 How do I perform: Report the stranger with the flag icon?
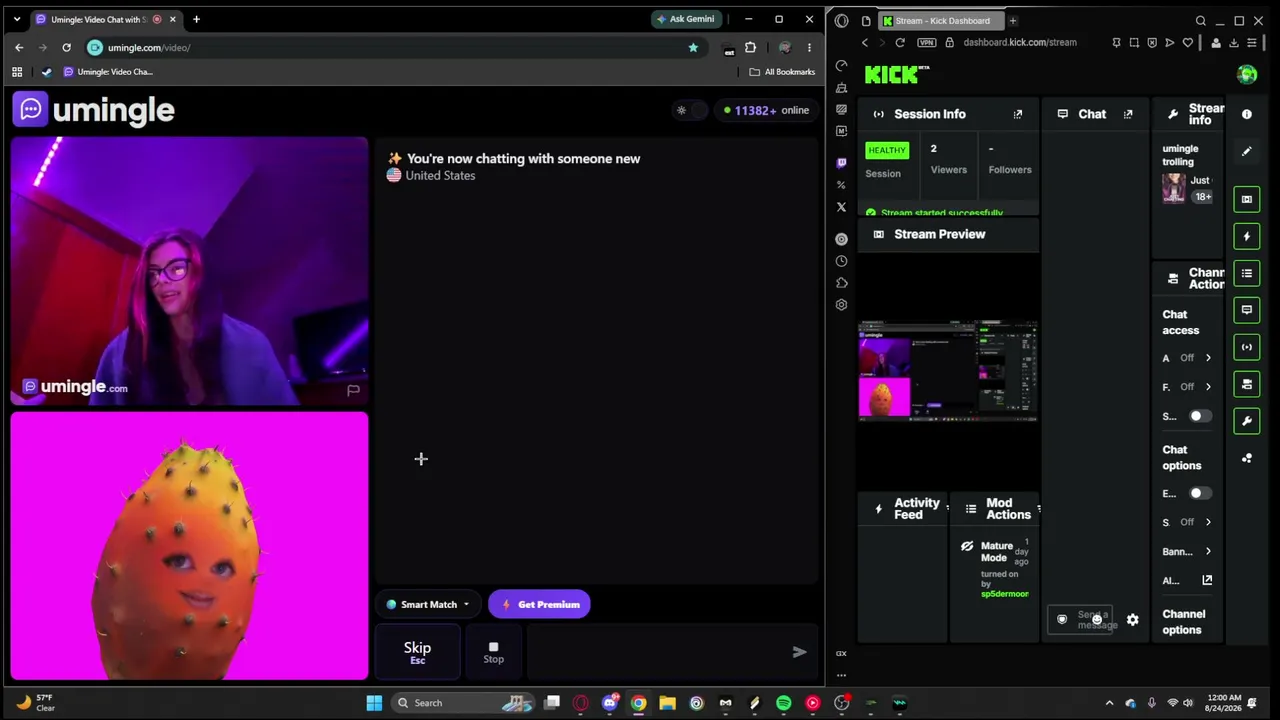353,390
